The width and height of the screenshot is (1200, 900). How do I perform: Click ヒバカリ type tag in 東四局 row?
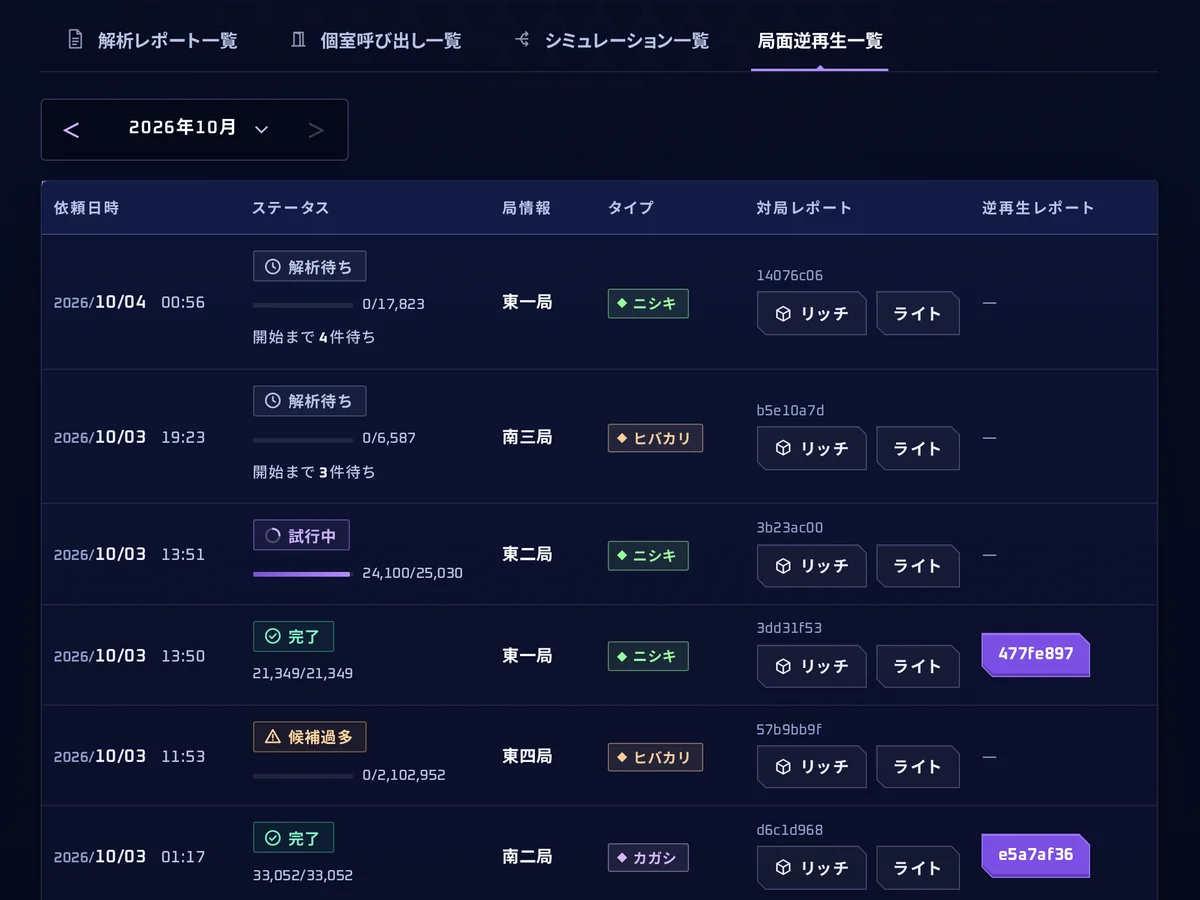tap(655, 757)
